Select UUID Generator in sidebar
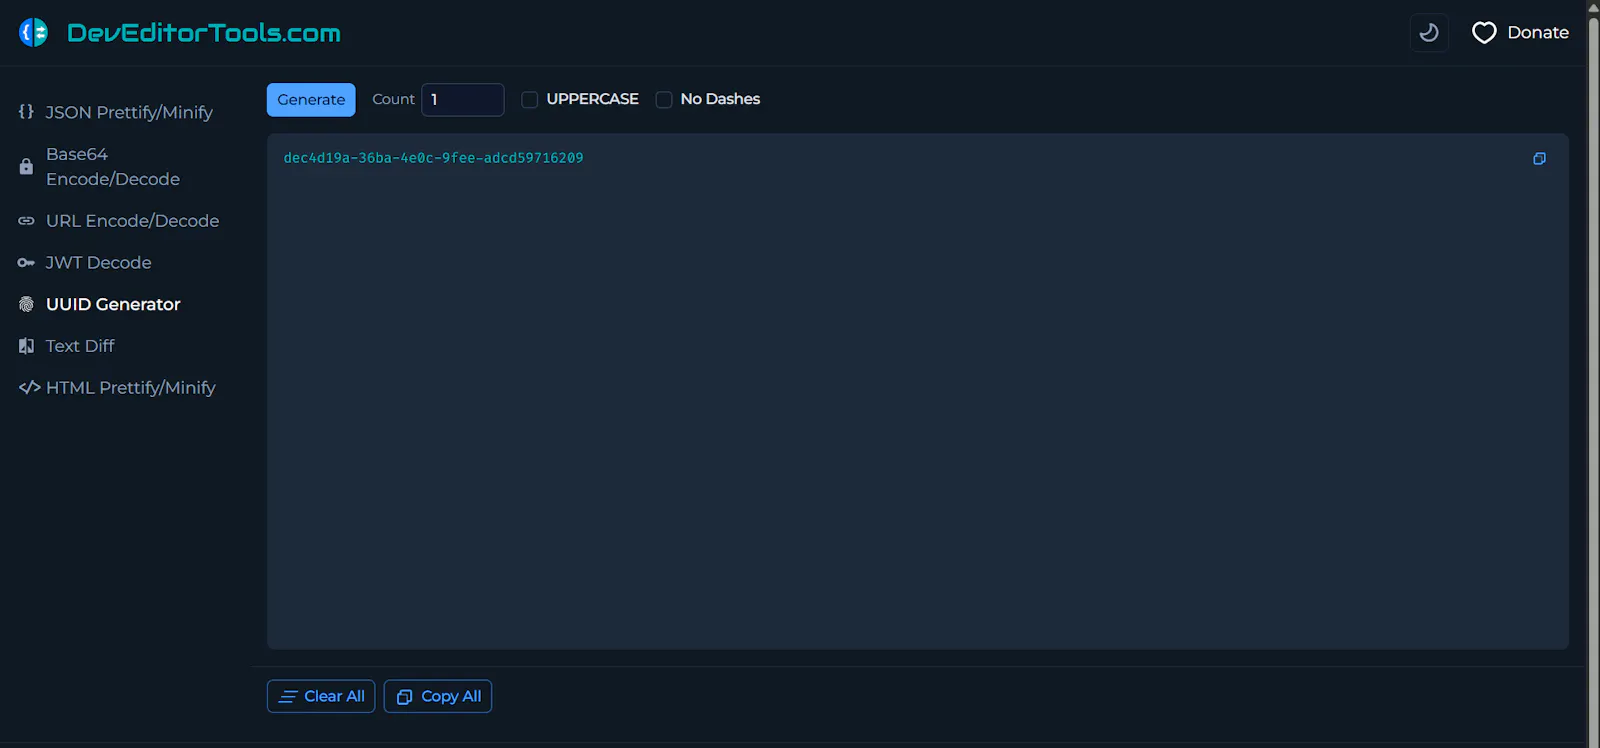Viewport: 1600px width, 748px height. tap(113, 304)
